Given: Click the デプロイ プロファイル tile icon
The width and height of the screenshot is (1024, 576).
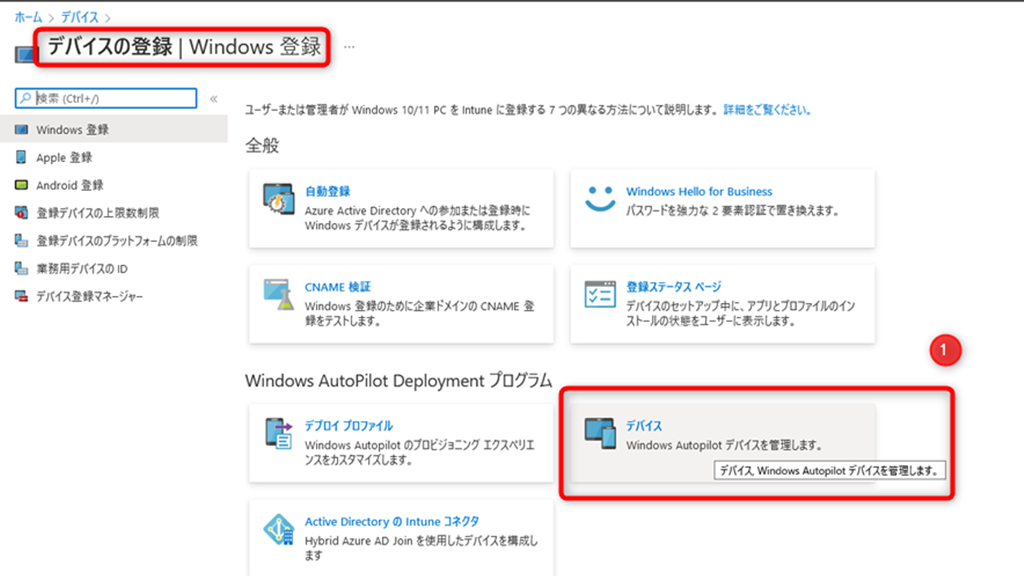Looking at the screenshot, I should (x=277, y=433).
